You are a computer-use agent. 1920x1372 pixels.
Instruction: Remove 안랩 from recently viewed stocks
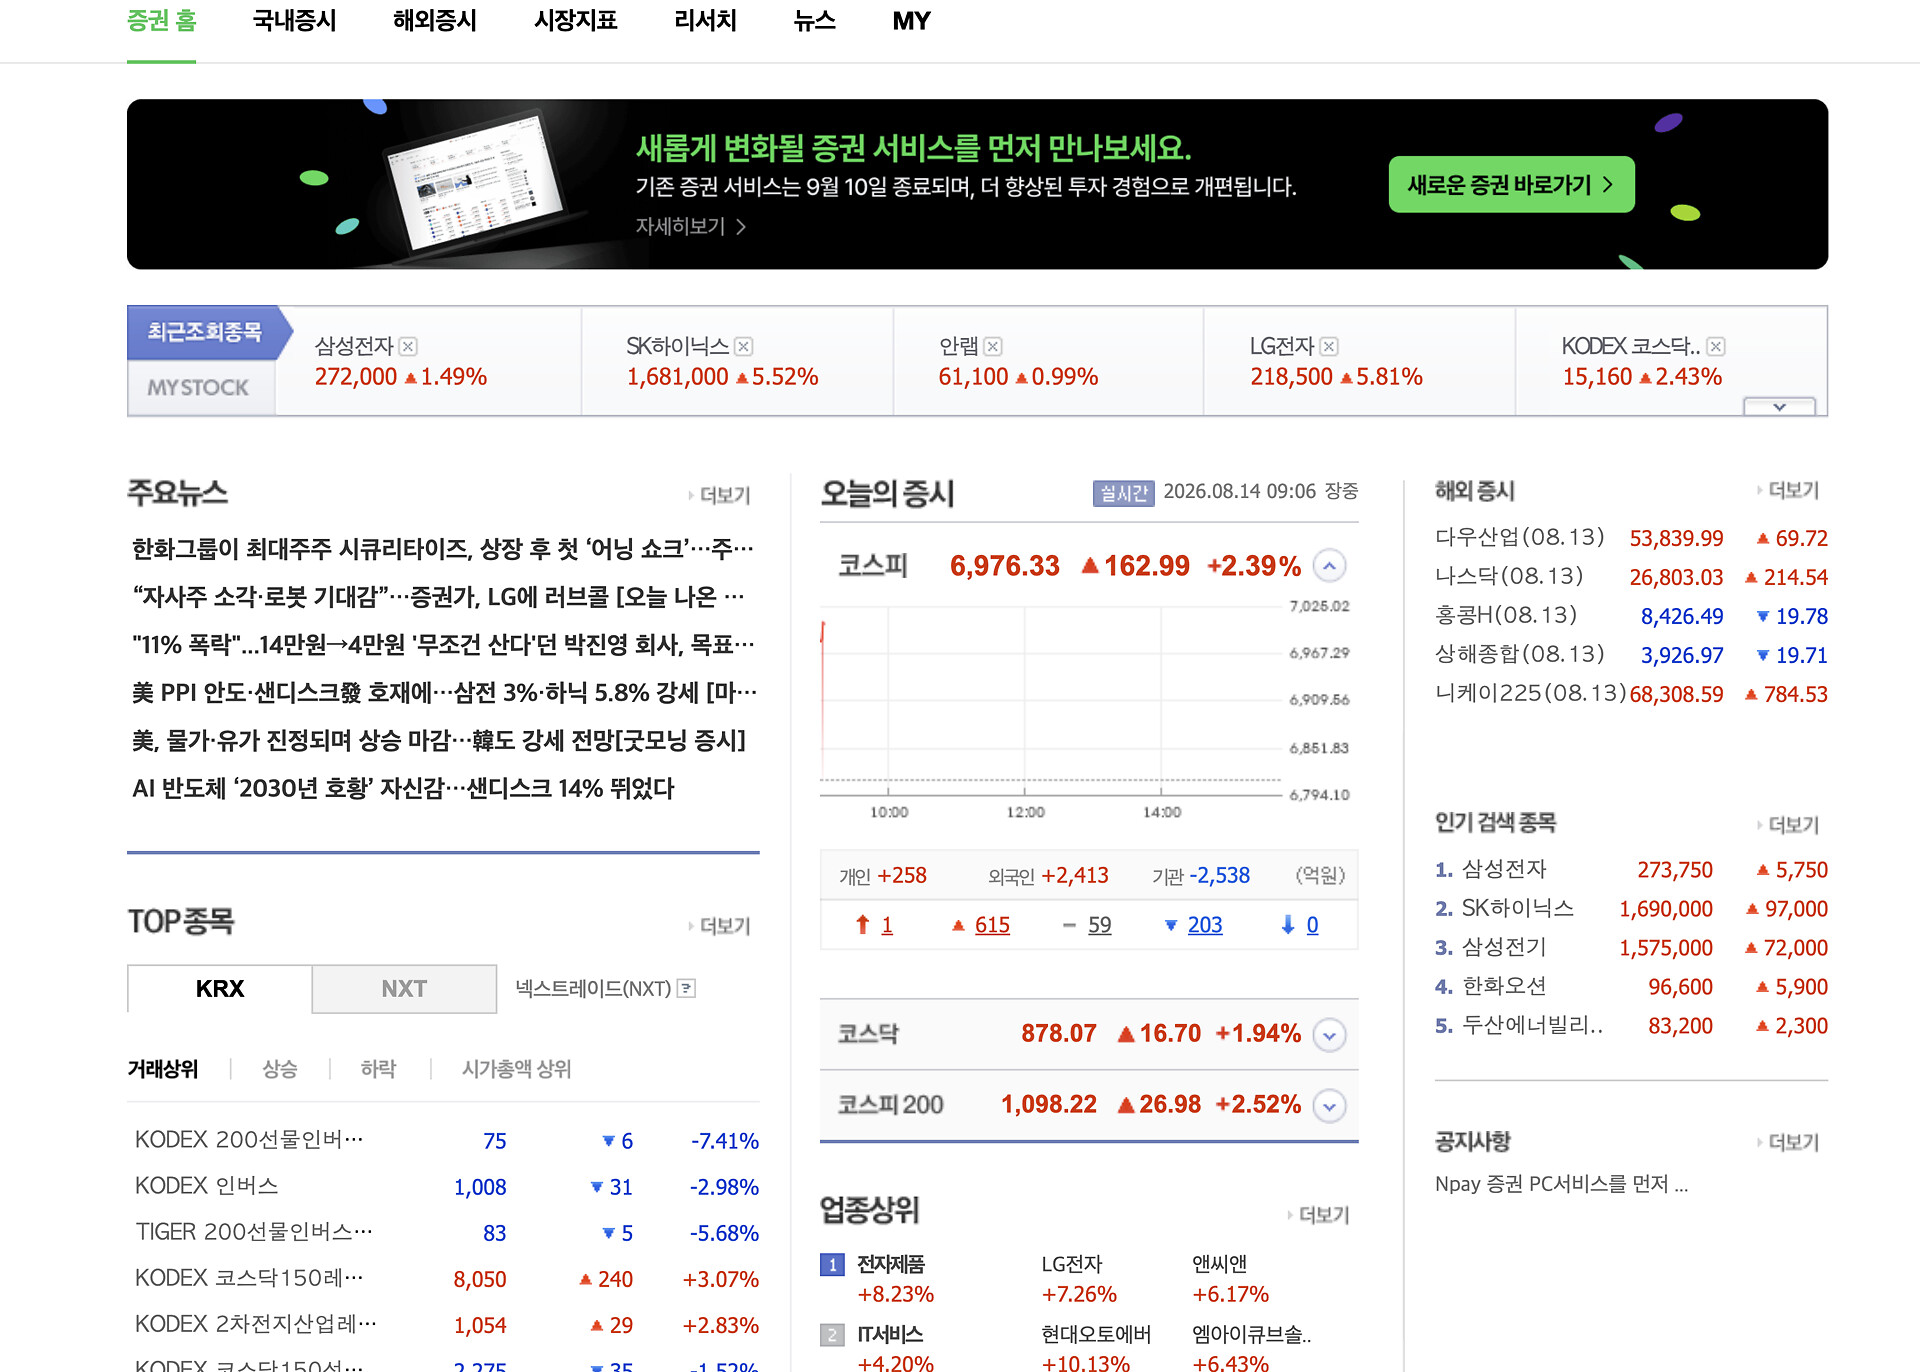point(993,346)
